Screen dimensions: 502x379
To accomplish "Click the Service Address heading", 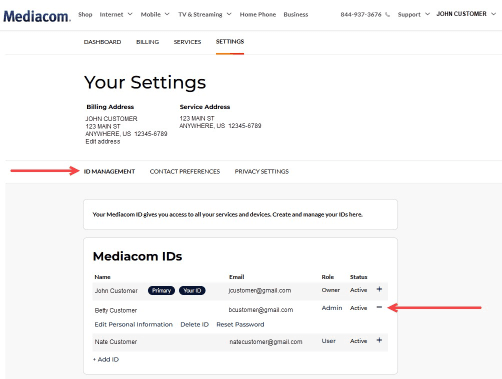I will [x=205, y=107].
